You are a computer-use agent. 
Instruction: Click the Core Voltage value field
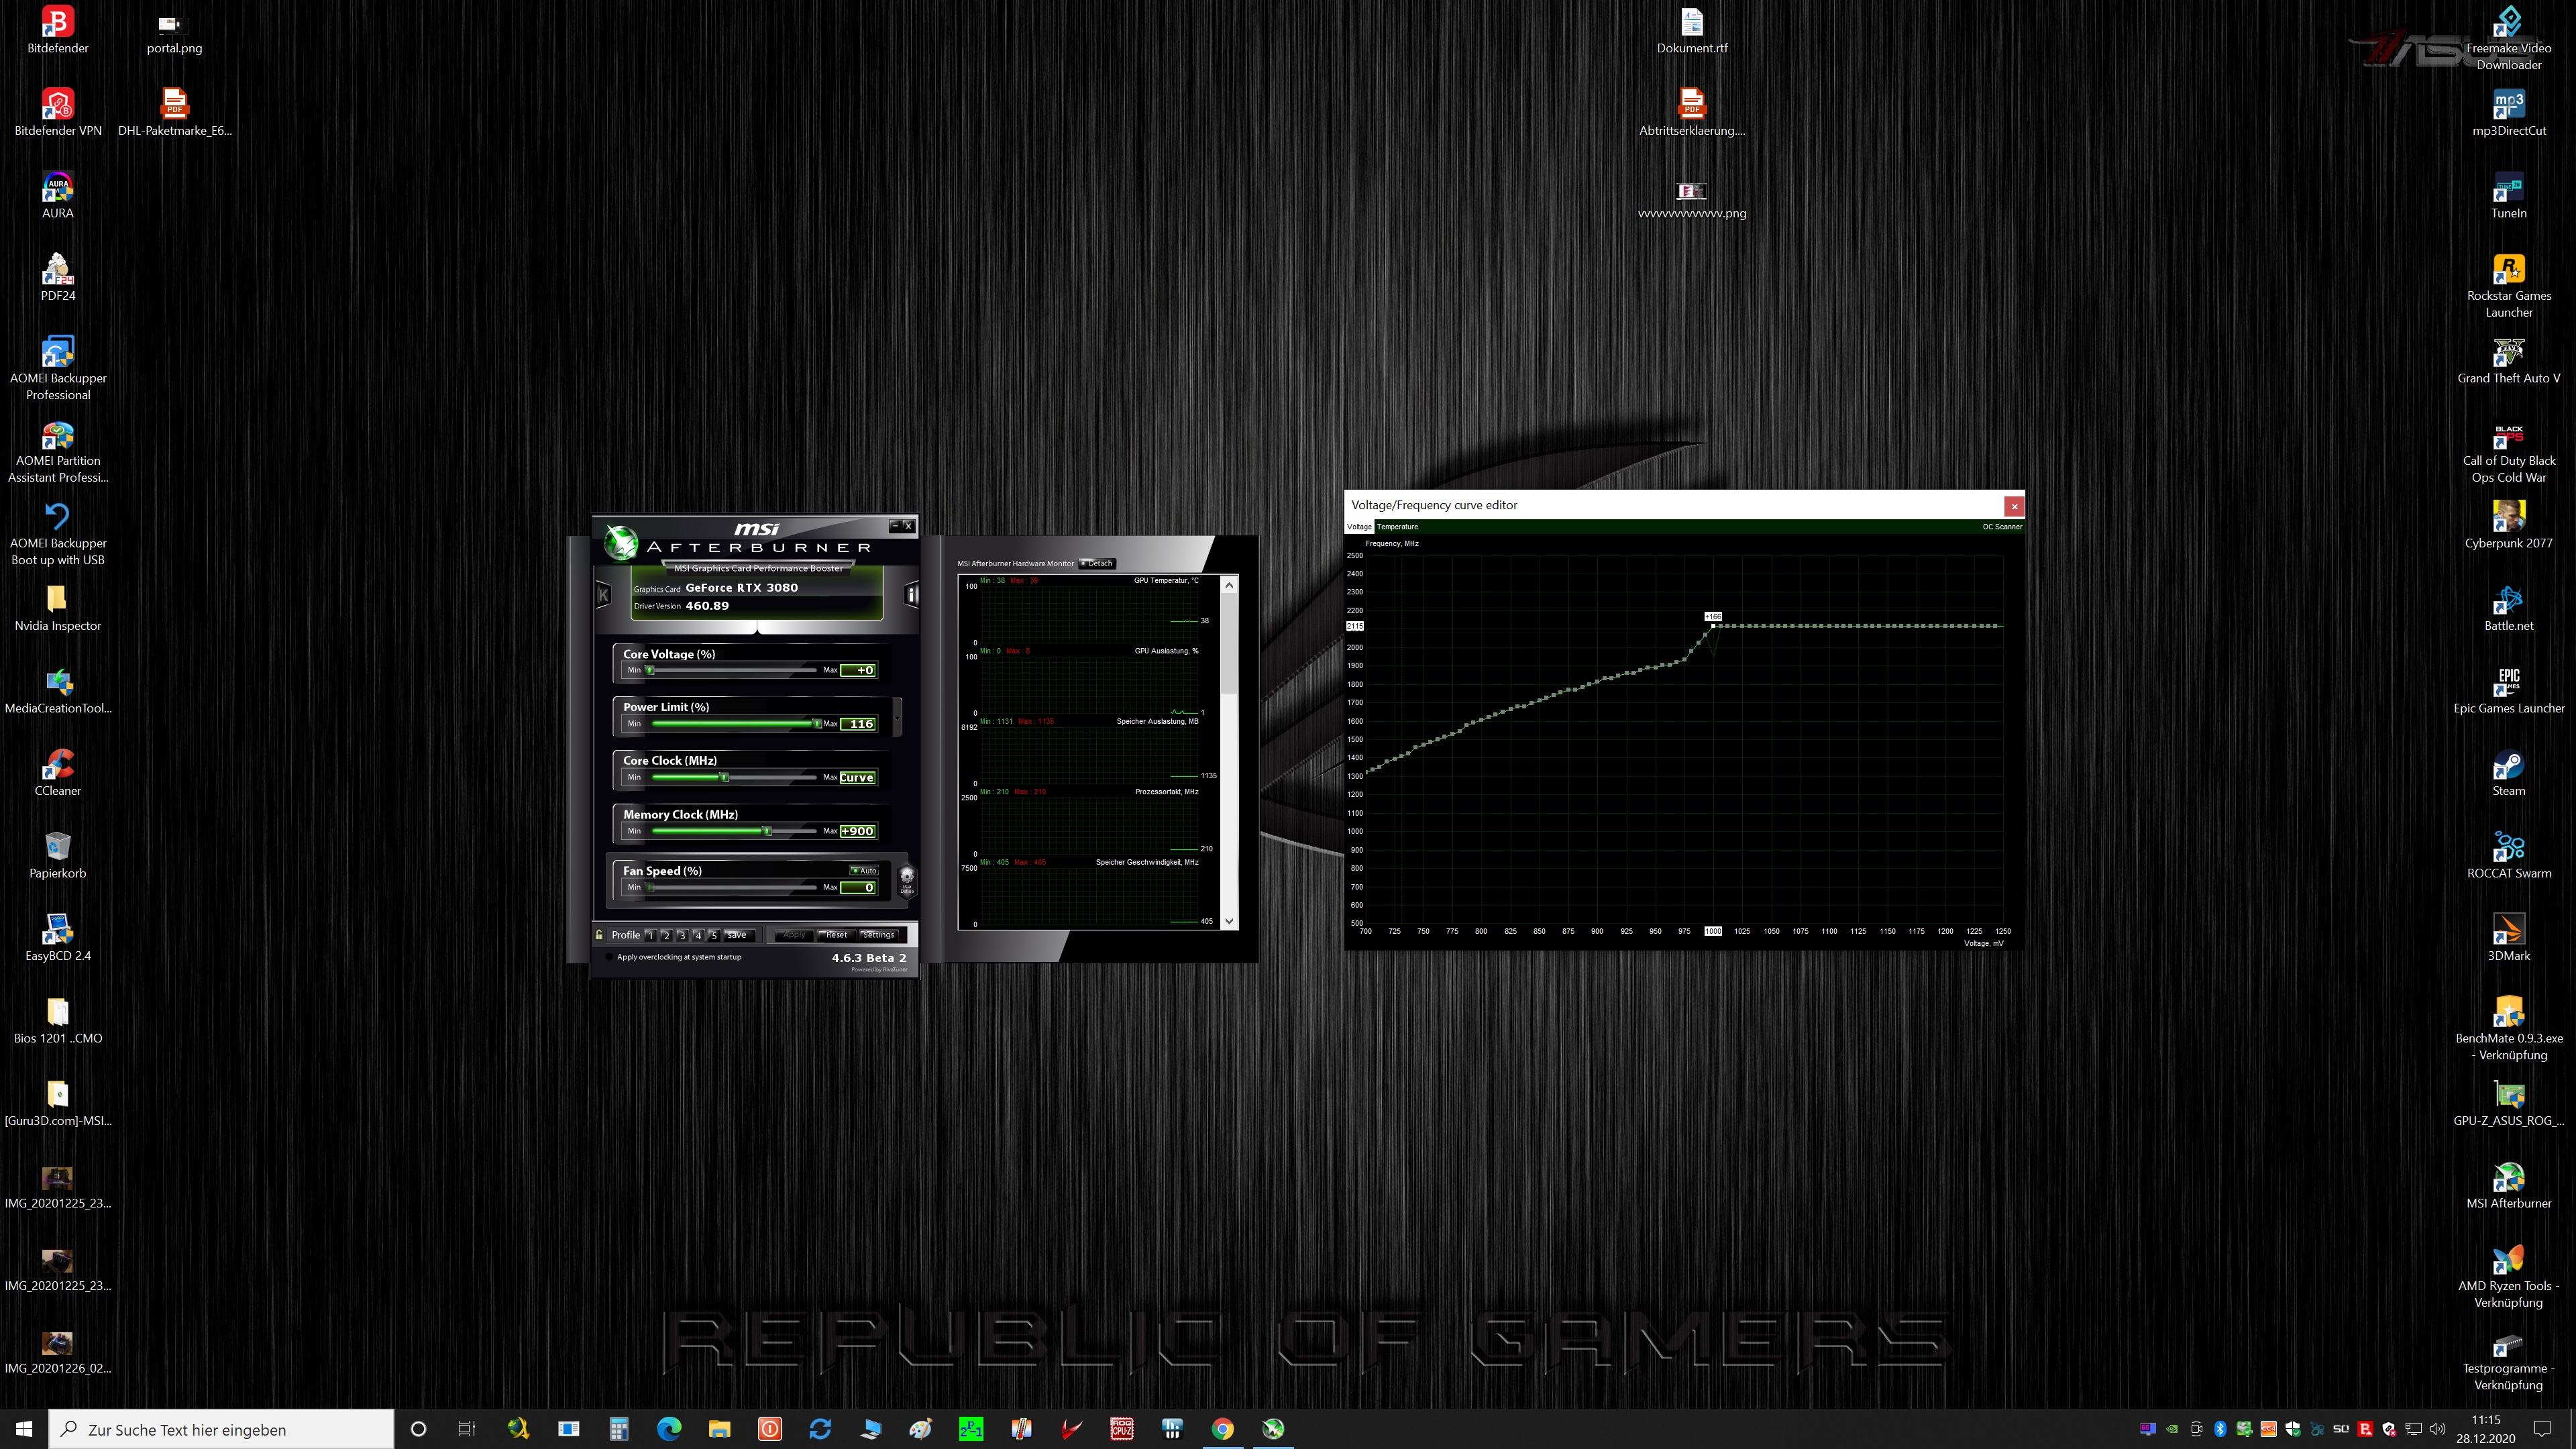(x=859, y=670)
